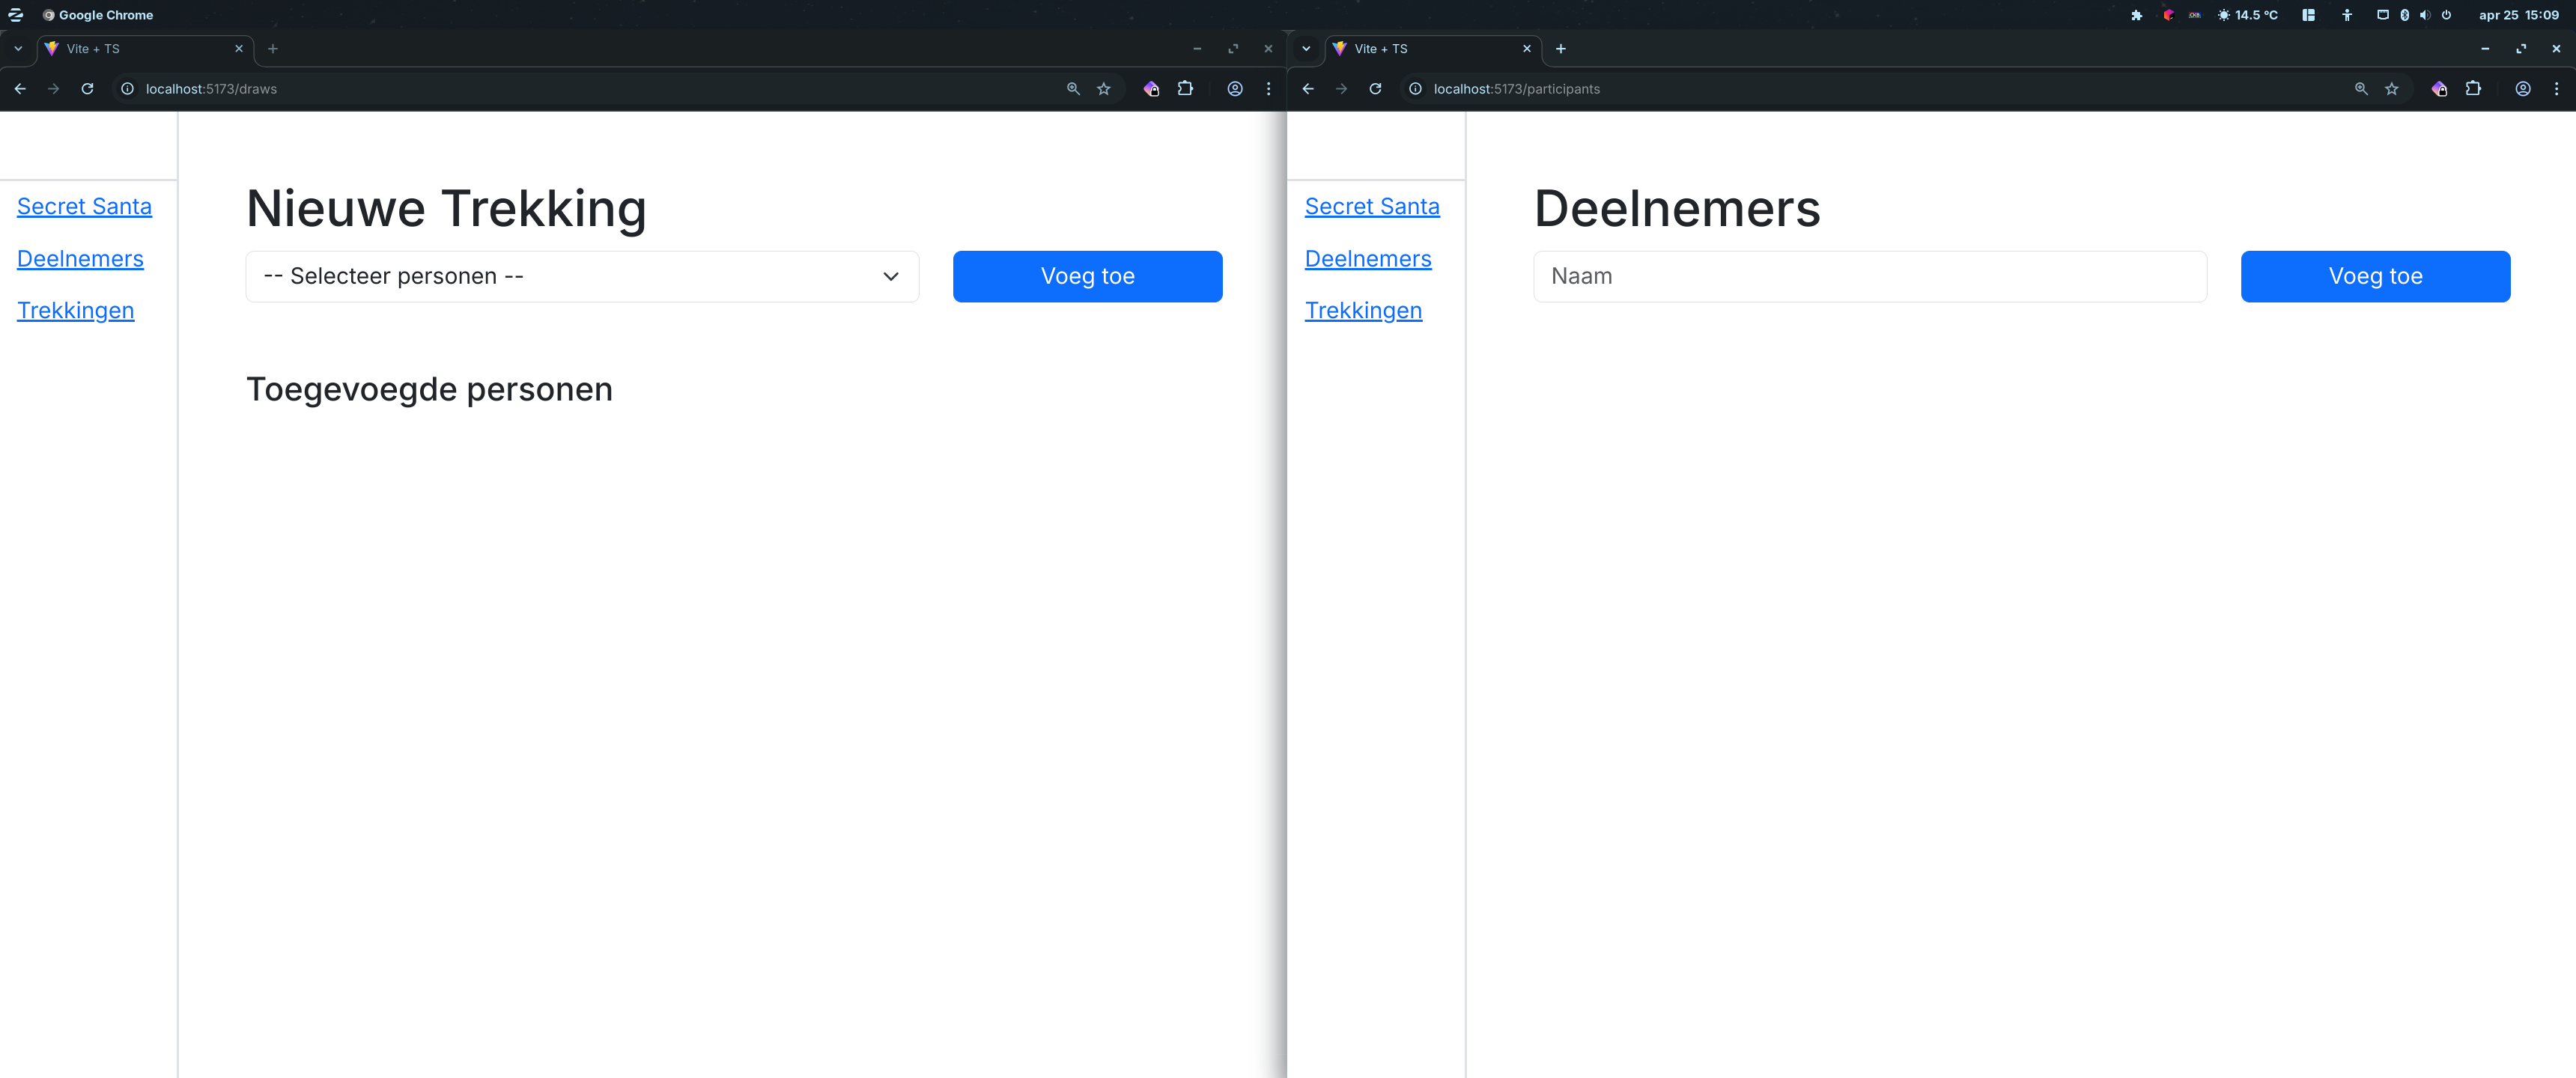The height and width of the screenshot is (1078, 2576).
Task: Open Deelnemers link in right window sidebar
Action: [1367, 259]
